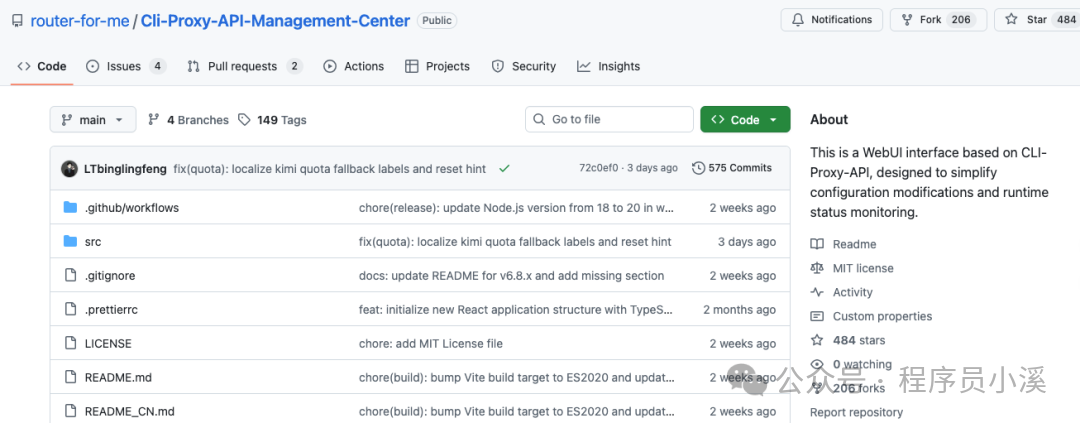Open the Actions tab
The height and width of the screenshot is (423, 1080).
(354, 66)
